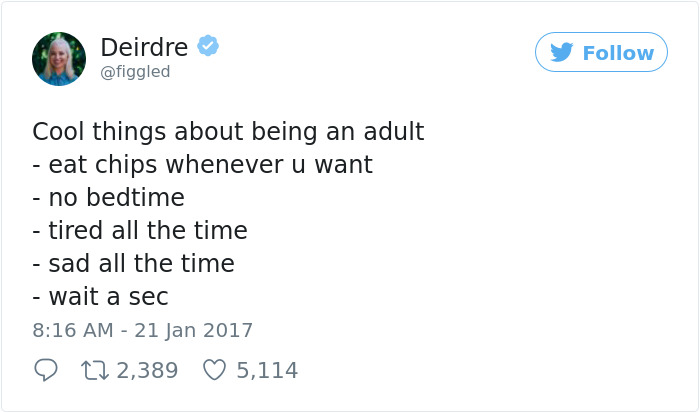This screenshot has width=700, height=413.
Task: View the 5,114 likes count
Action: pyautogui.click(x=267, y=370)
